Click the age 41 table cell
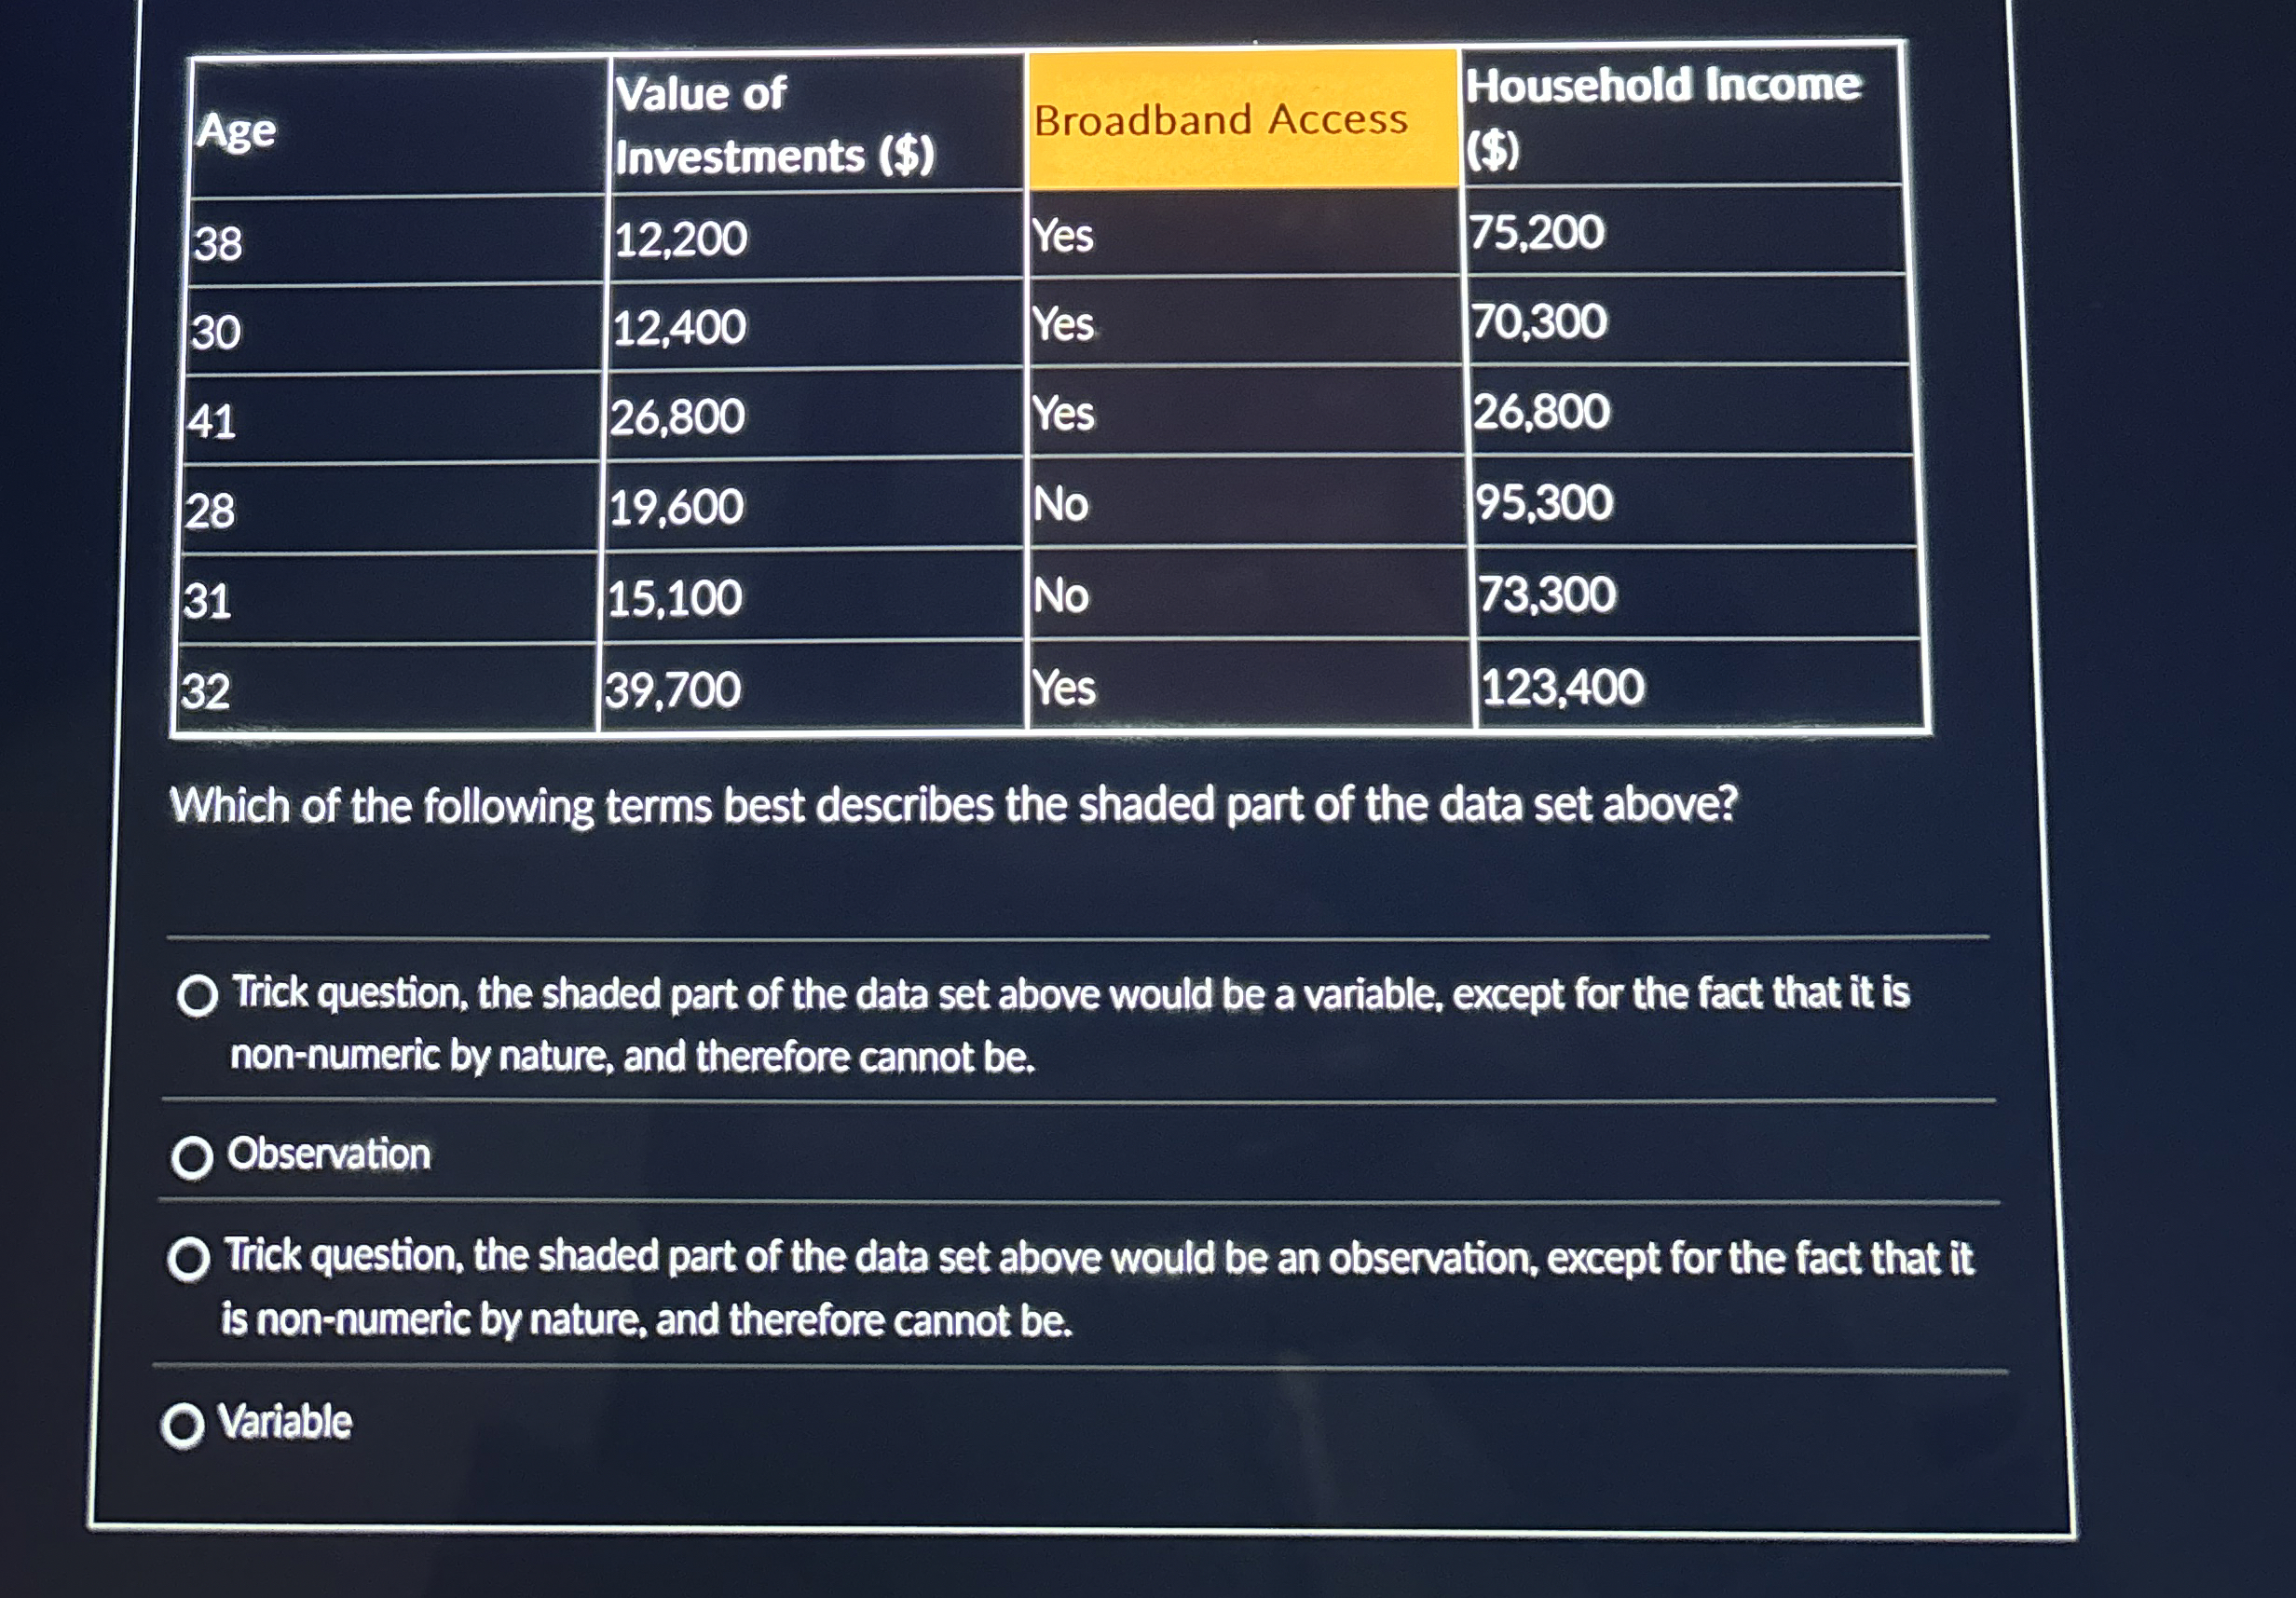The width and height of the screenshot is (2296, 1598). pyautogui.click(x=393, y=419)
